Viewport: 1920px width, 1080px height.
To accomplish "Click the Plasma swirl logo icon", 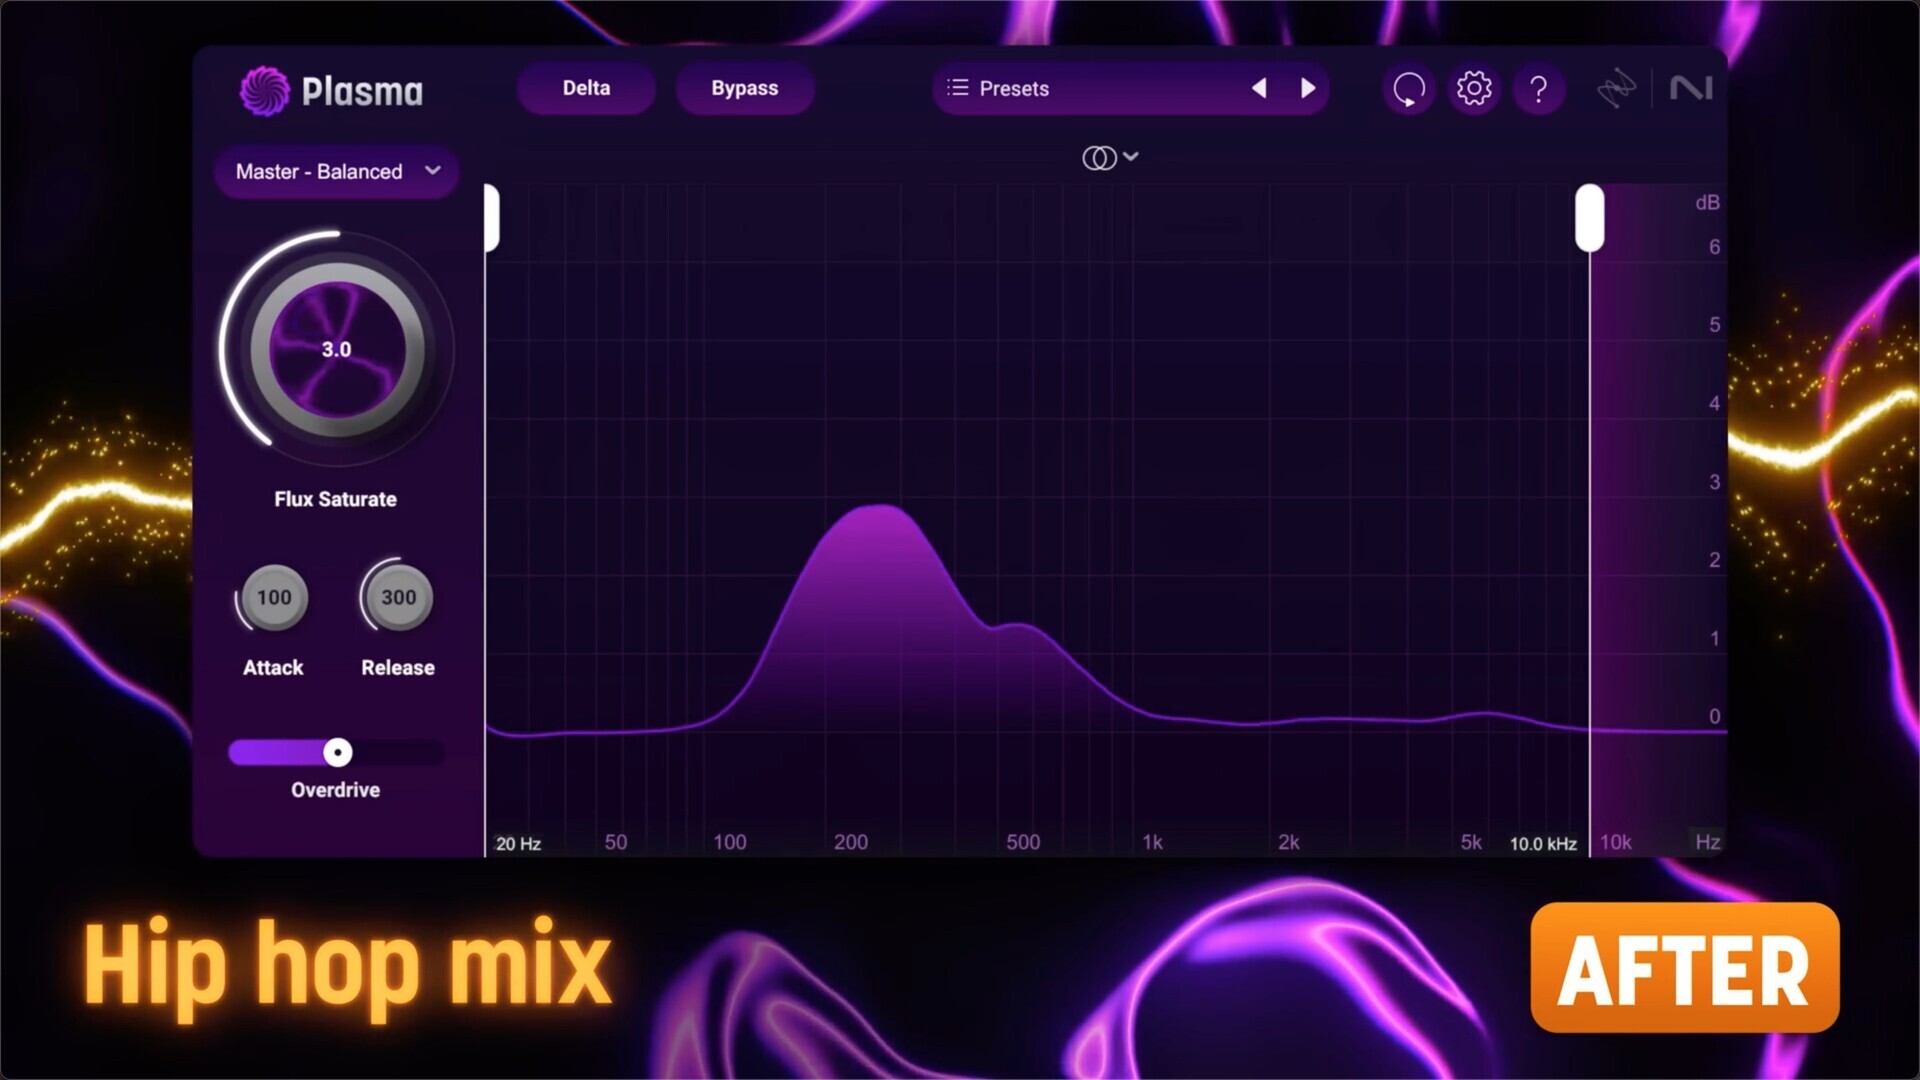I will click(264, 91).
